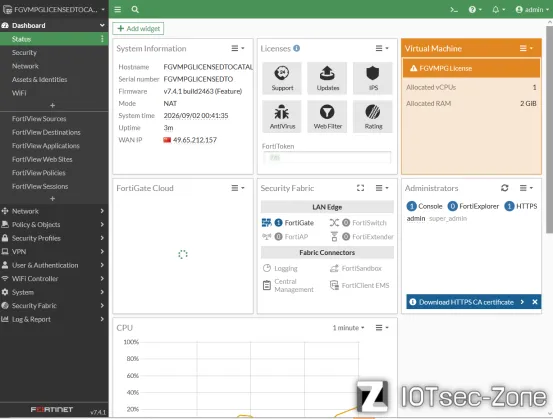Image resolution: width=554 pixels, height=420 pixels.
Task: Select the Status dashboard
Action: point(54,39)
